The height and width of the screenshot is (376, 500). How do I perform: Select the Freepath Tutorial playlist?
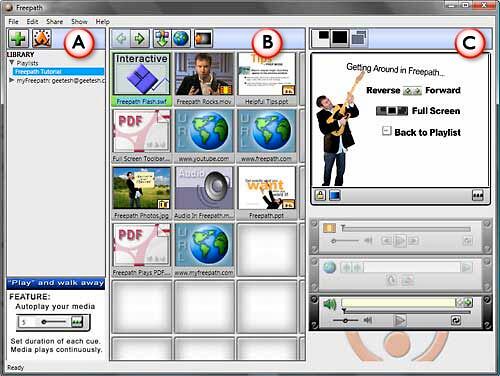(58, 72)
